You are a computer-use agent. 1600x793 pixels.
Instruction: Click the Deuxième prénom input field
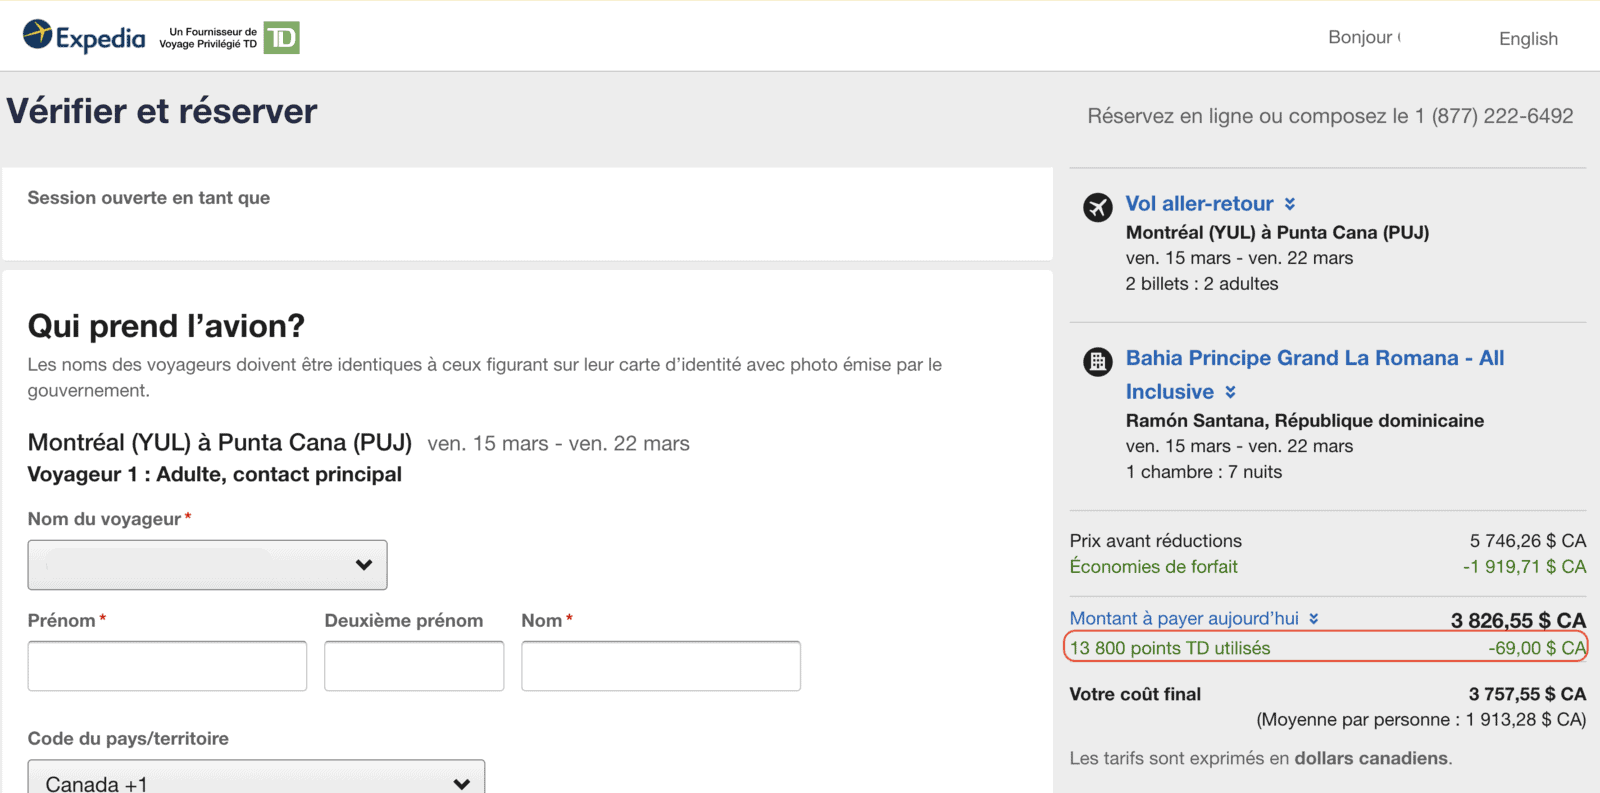click(x=414, y=666)
